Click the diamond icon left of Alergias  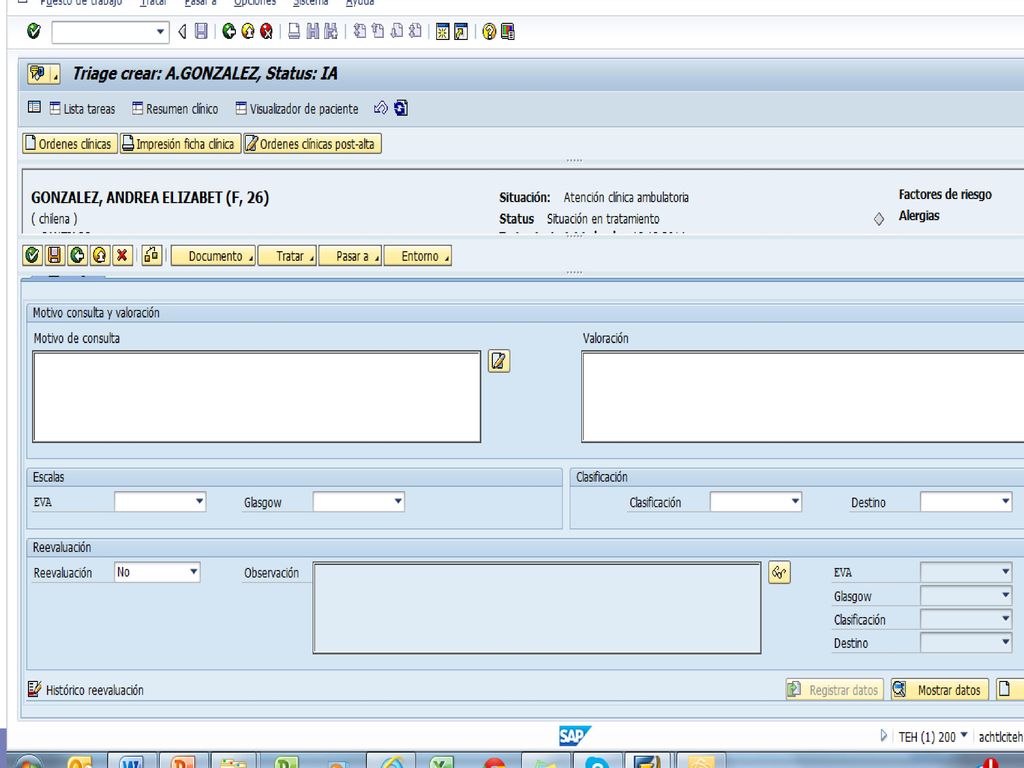(879, 219)
